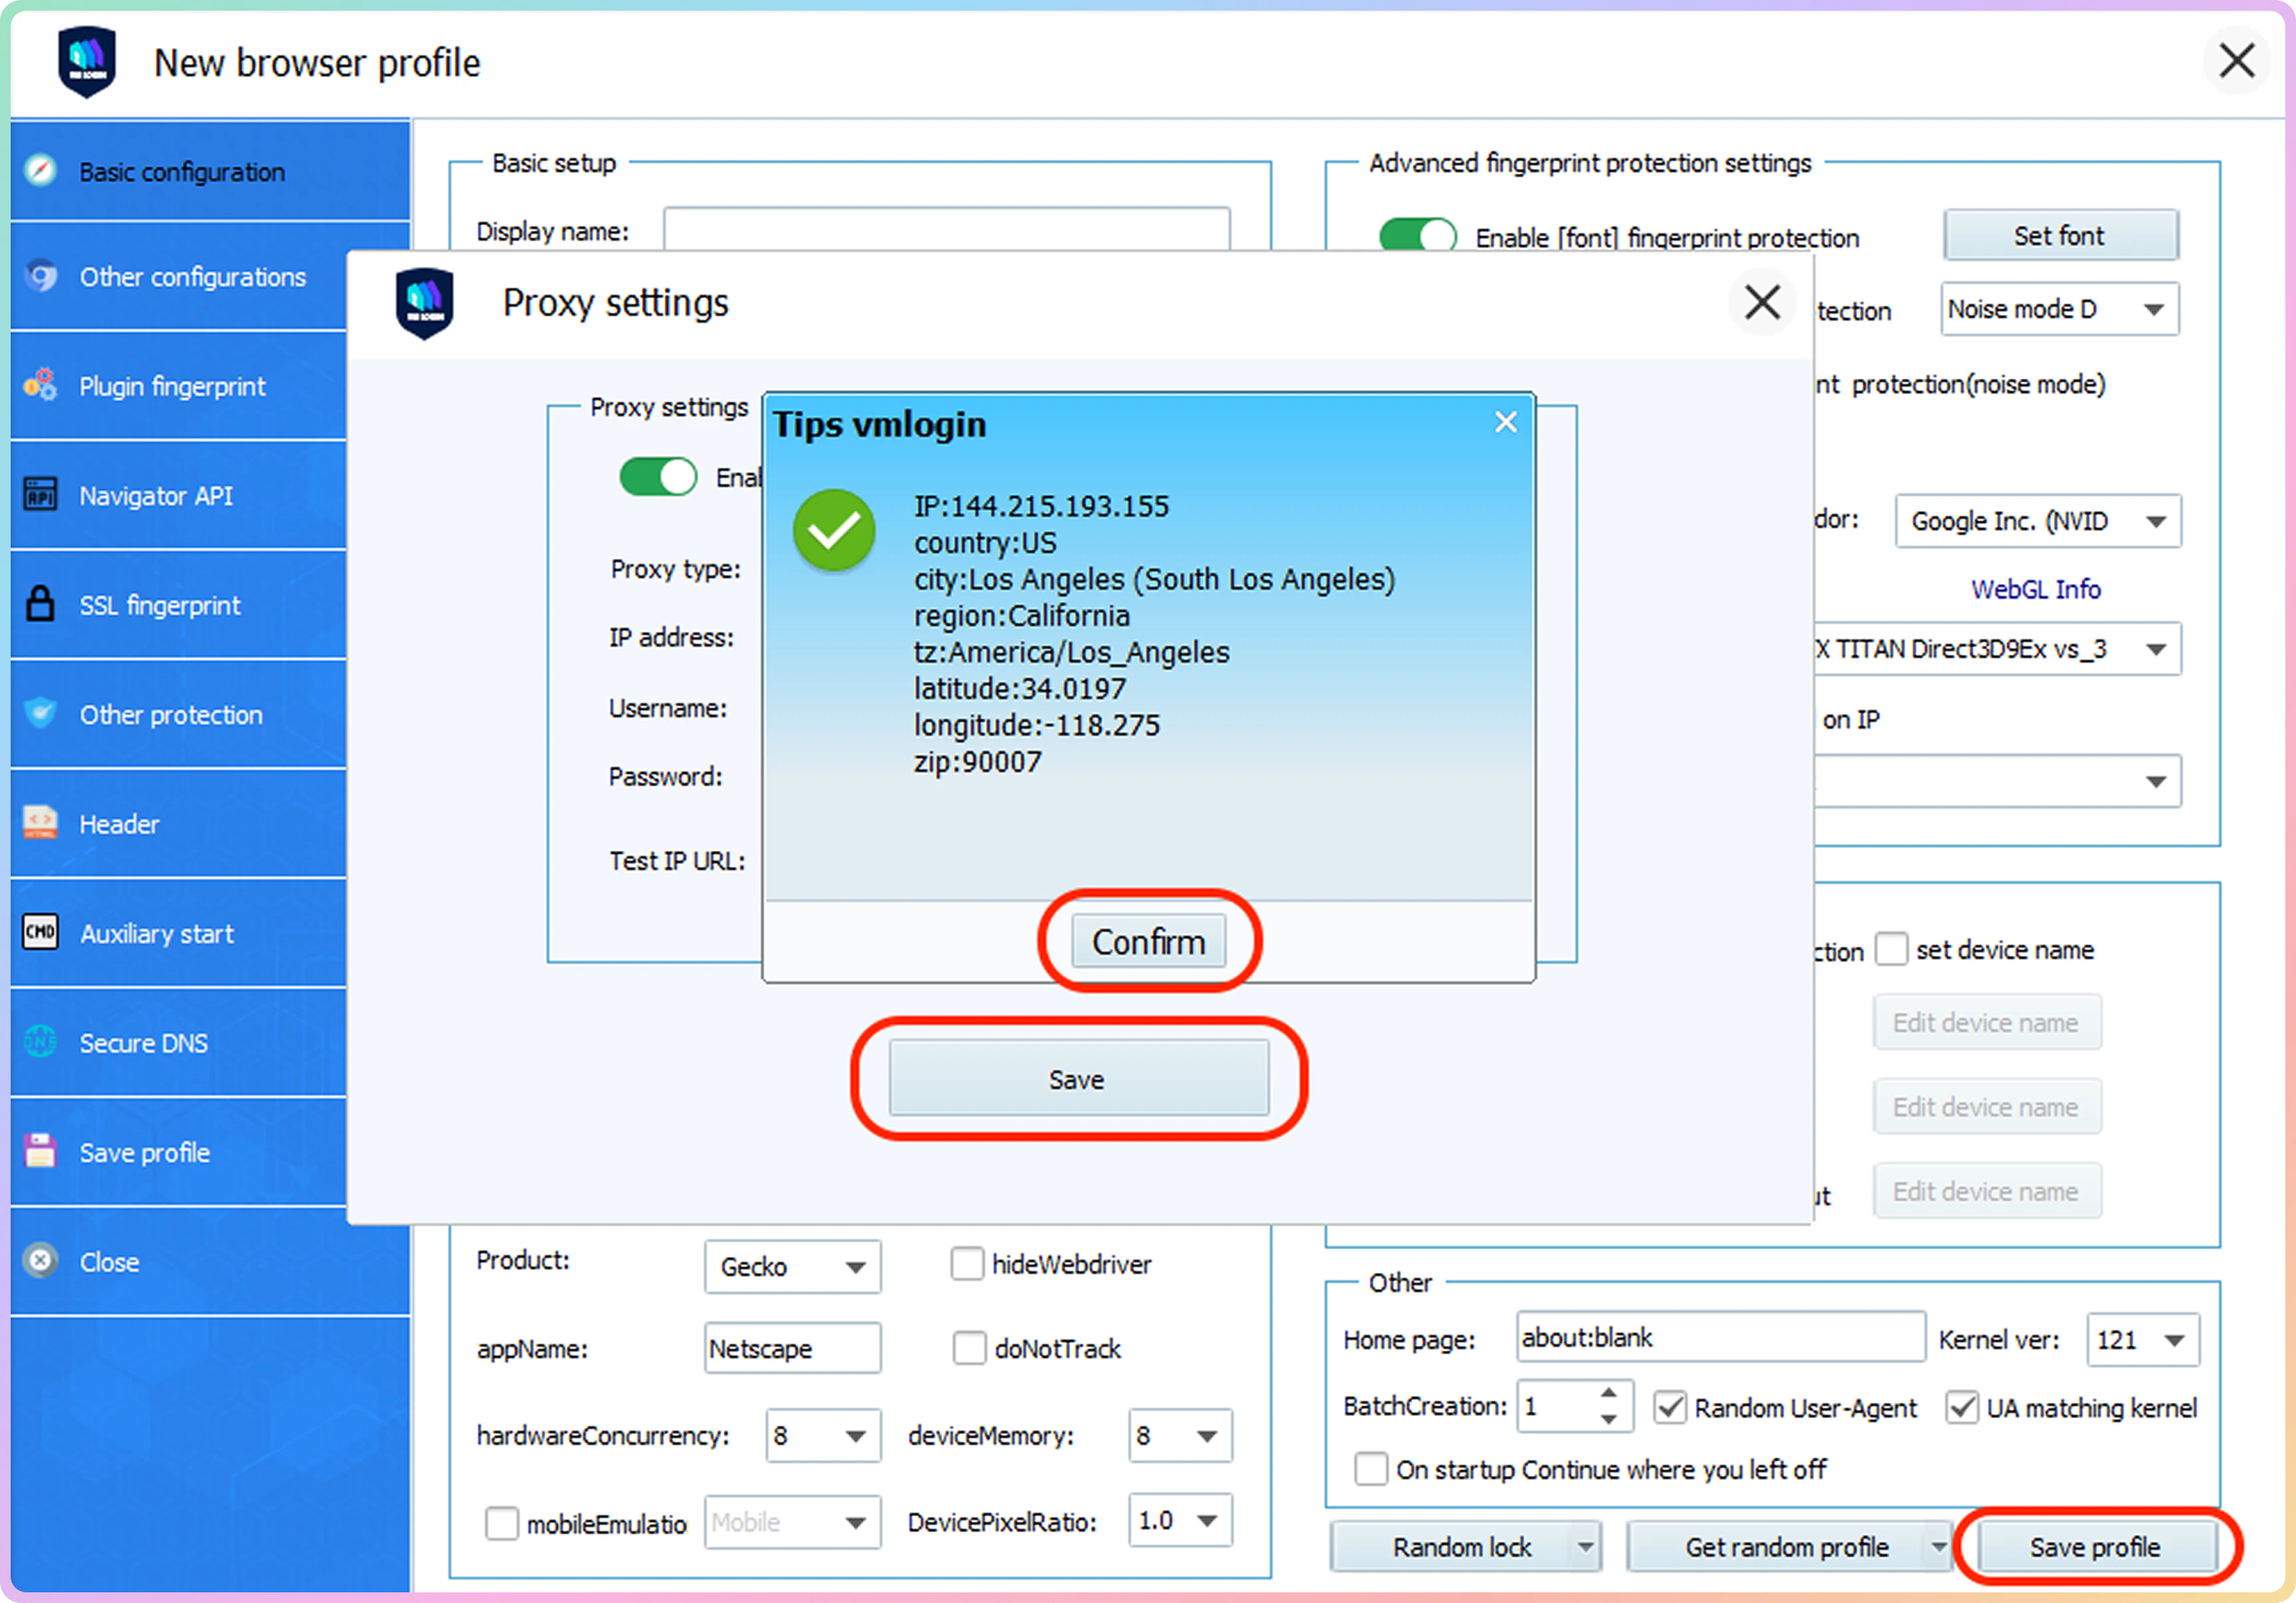Click the Navigator API sidebar icon
2296x1603 pixels.
pyautogui.click(x=40, y=495)
